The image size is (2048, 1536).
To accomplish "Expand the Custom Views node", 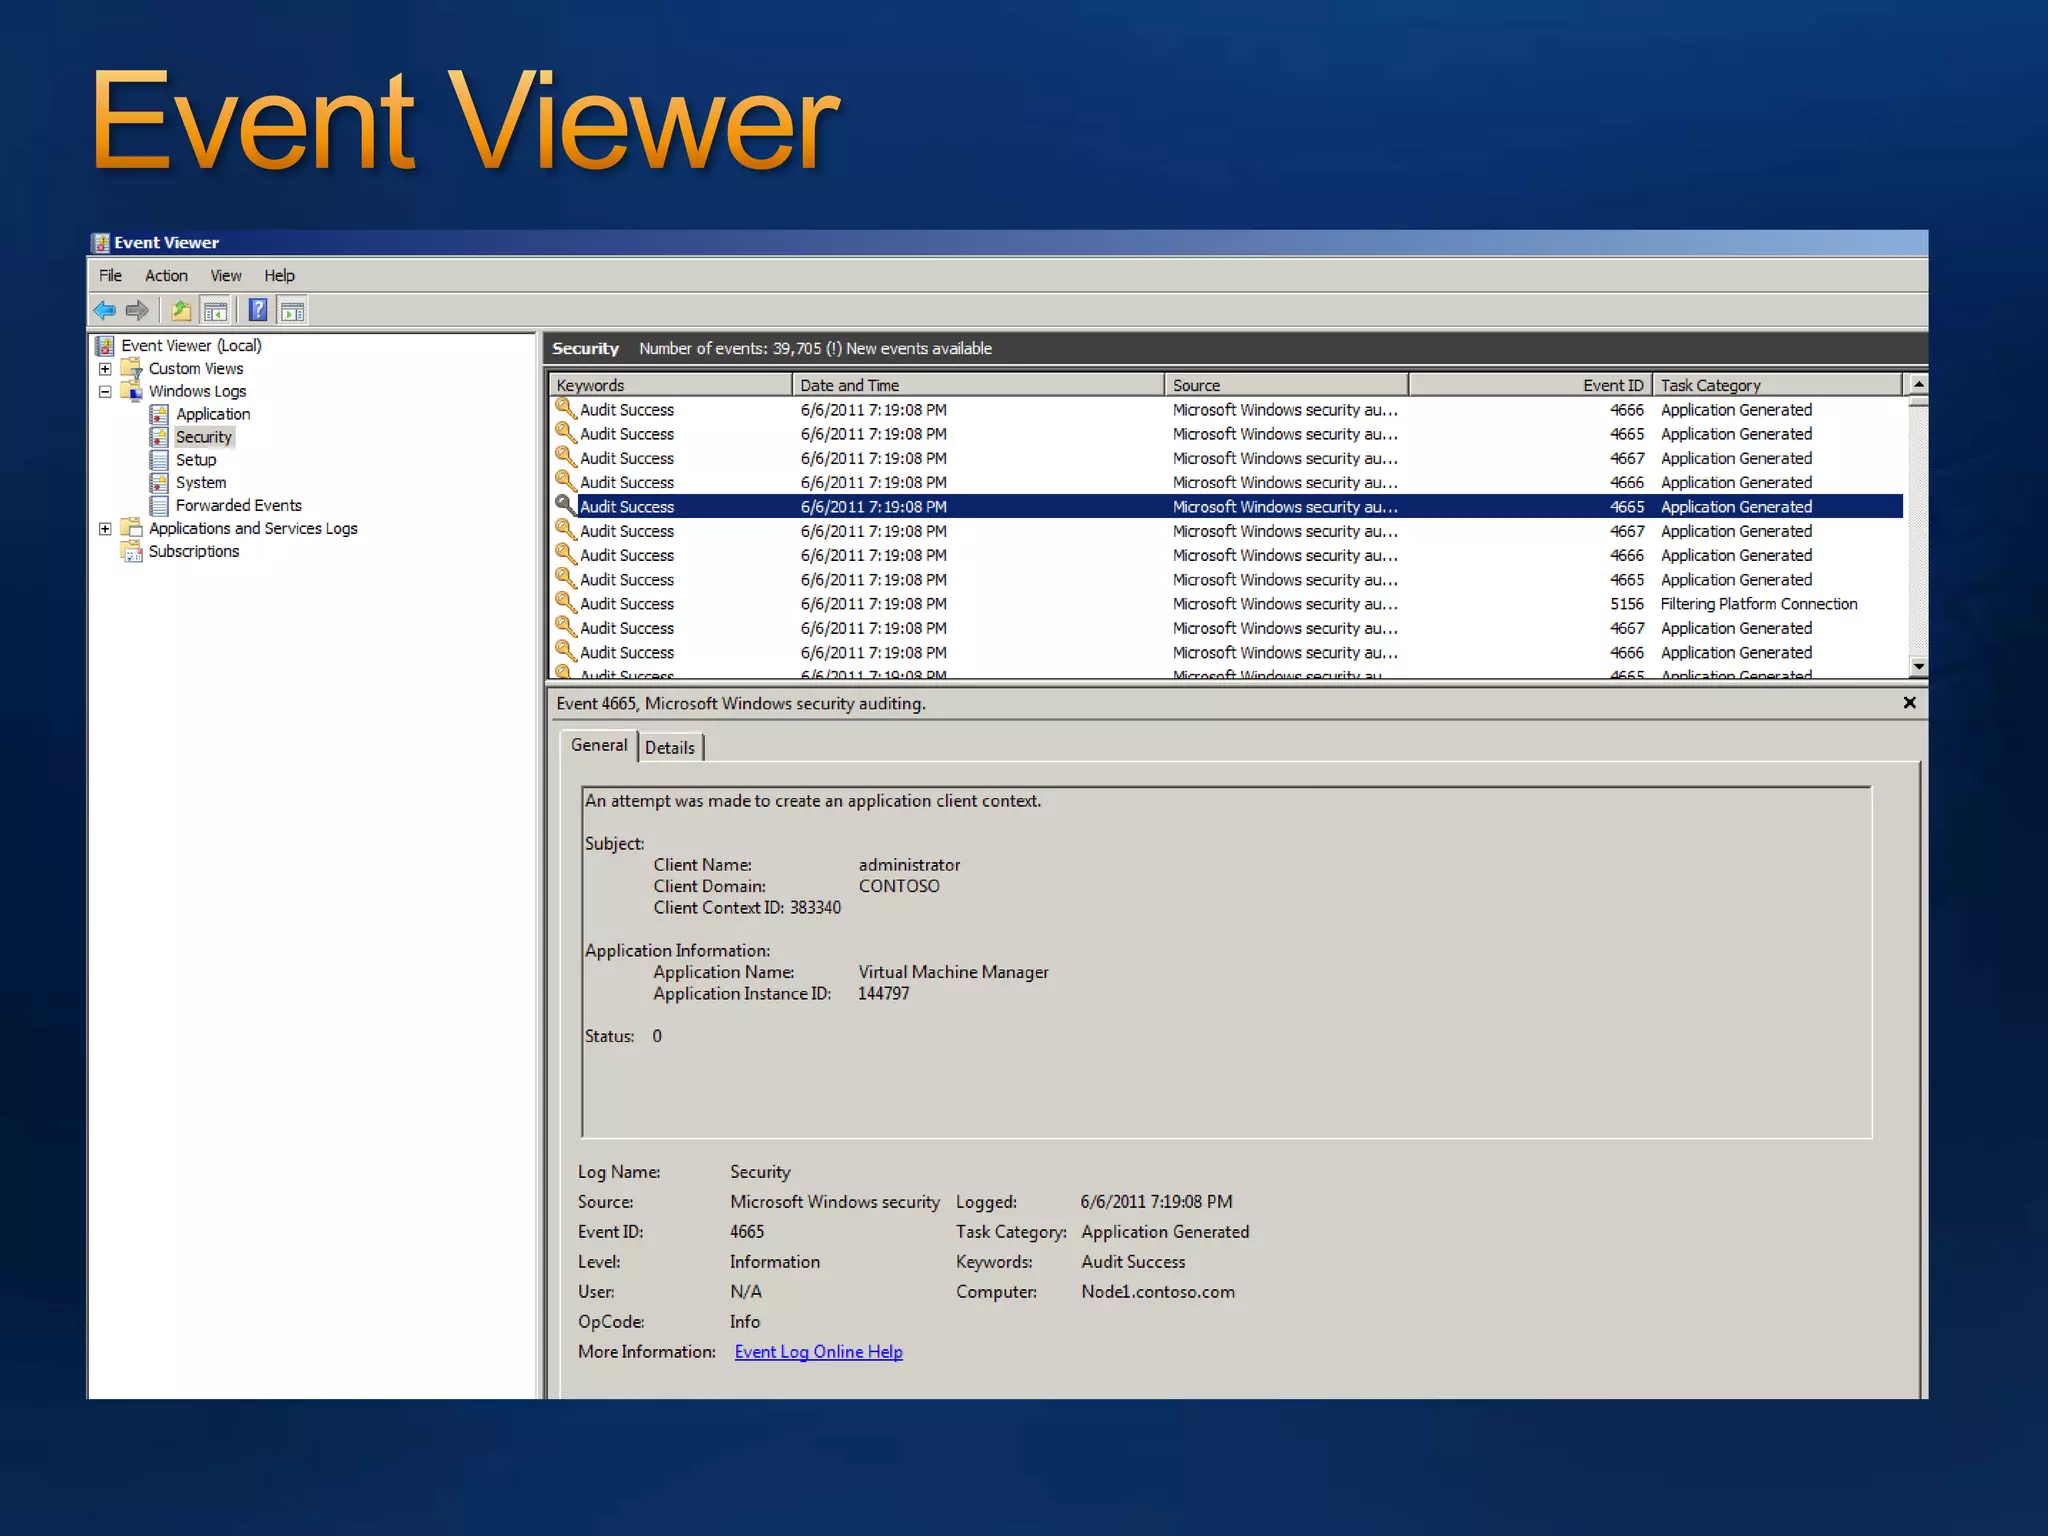I will (105, 369).
